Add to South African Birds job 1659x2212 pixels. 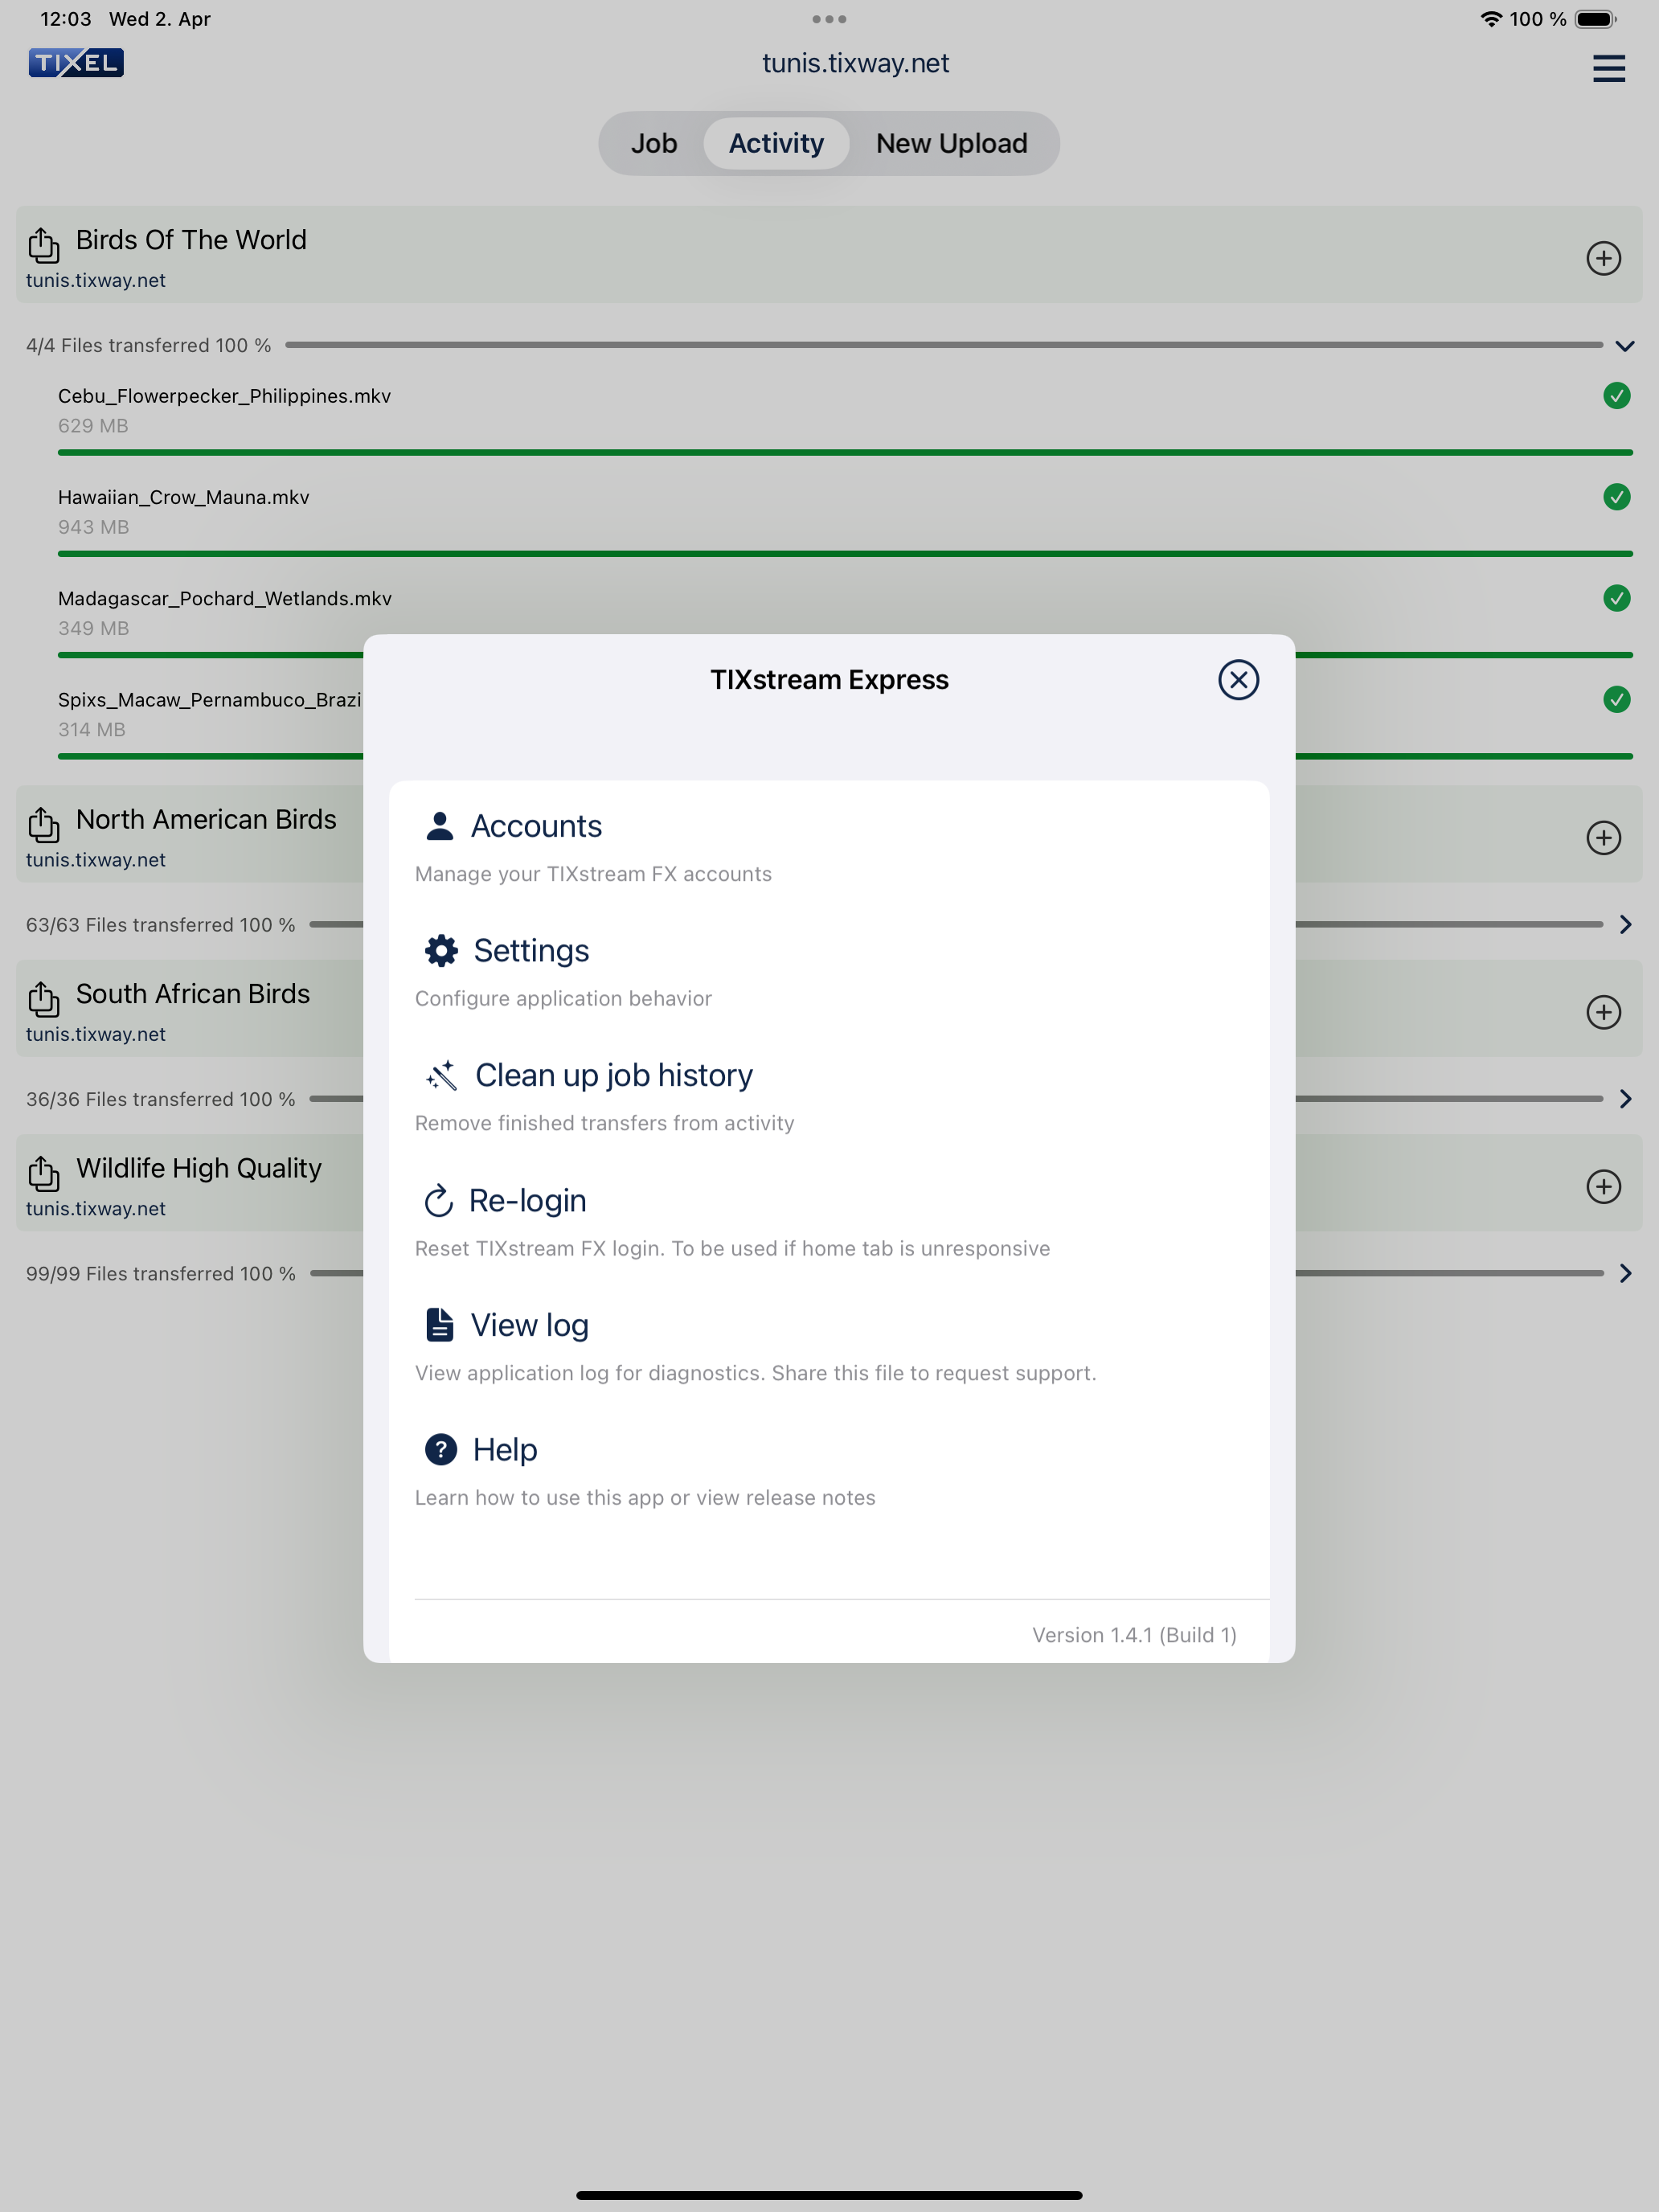(1603, 1011)
